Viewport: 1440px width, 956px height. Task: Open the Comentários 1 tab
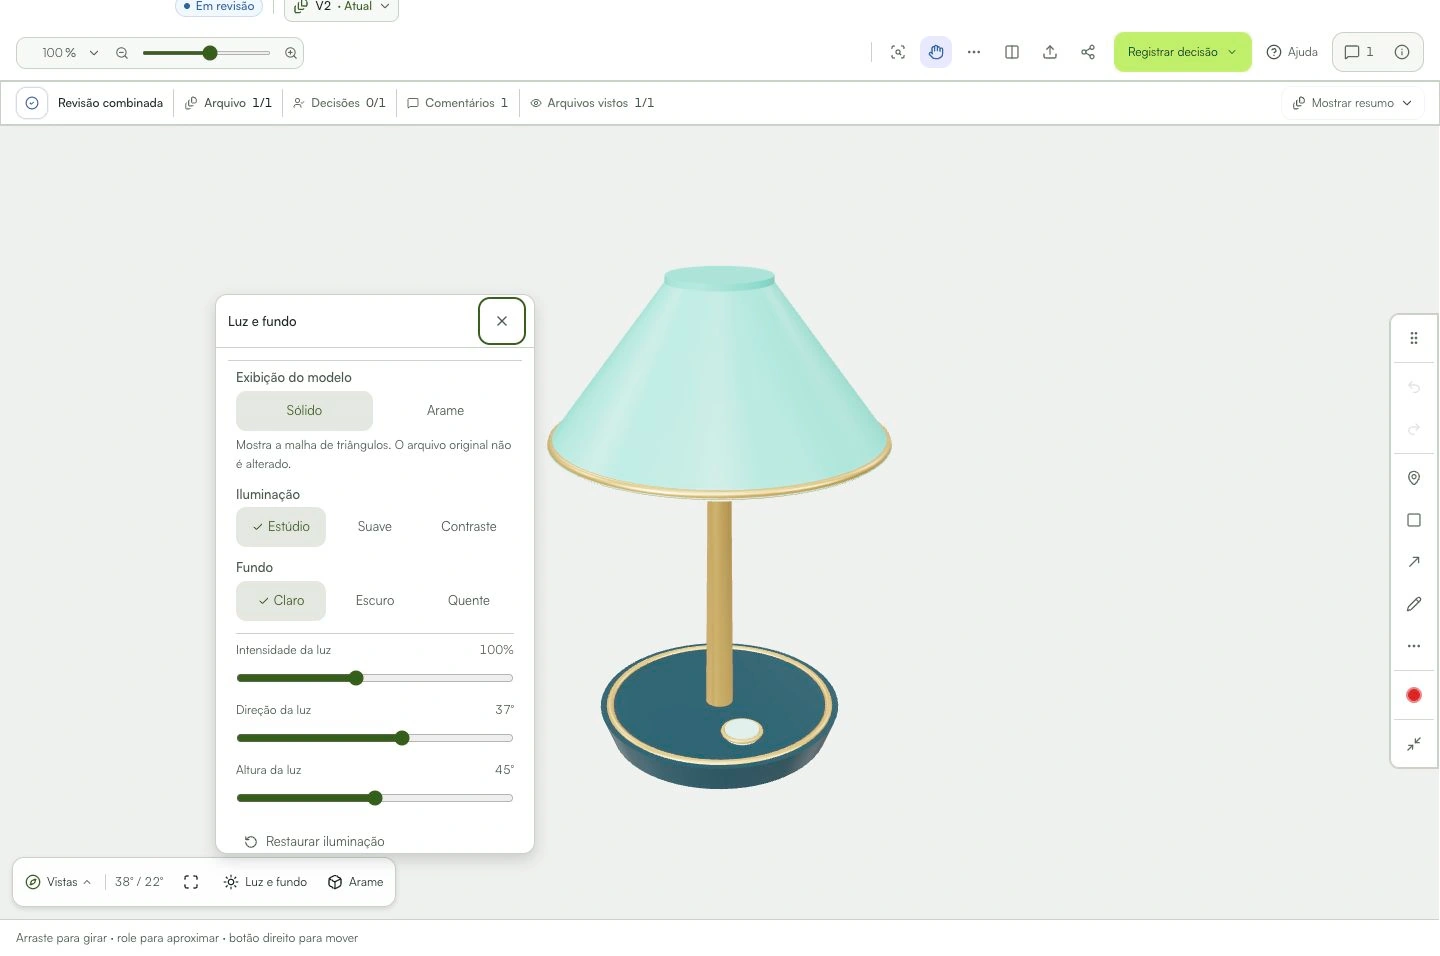(x=458, y=103)
